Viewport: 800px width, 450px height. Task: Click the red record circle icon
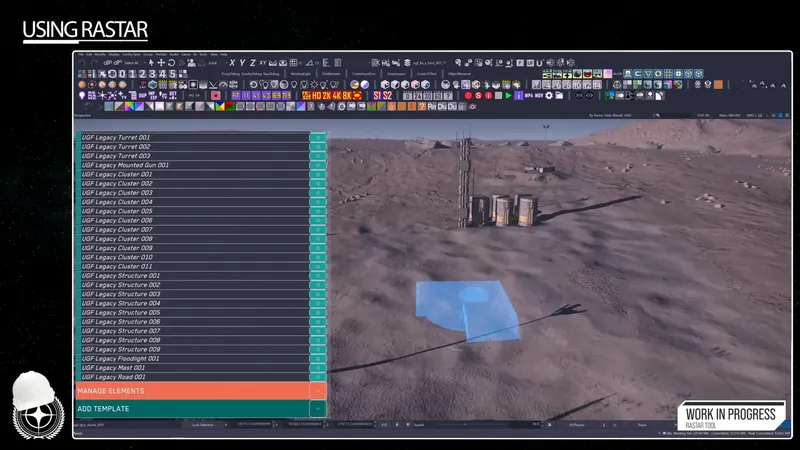tap(468, 95)
